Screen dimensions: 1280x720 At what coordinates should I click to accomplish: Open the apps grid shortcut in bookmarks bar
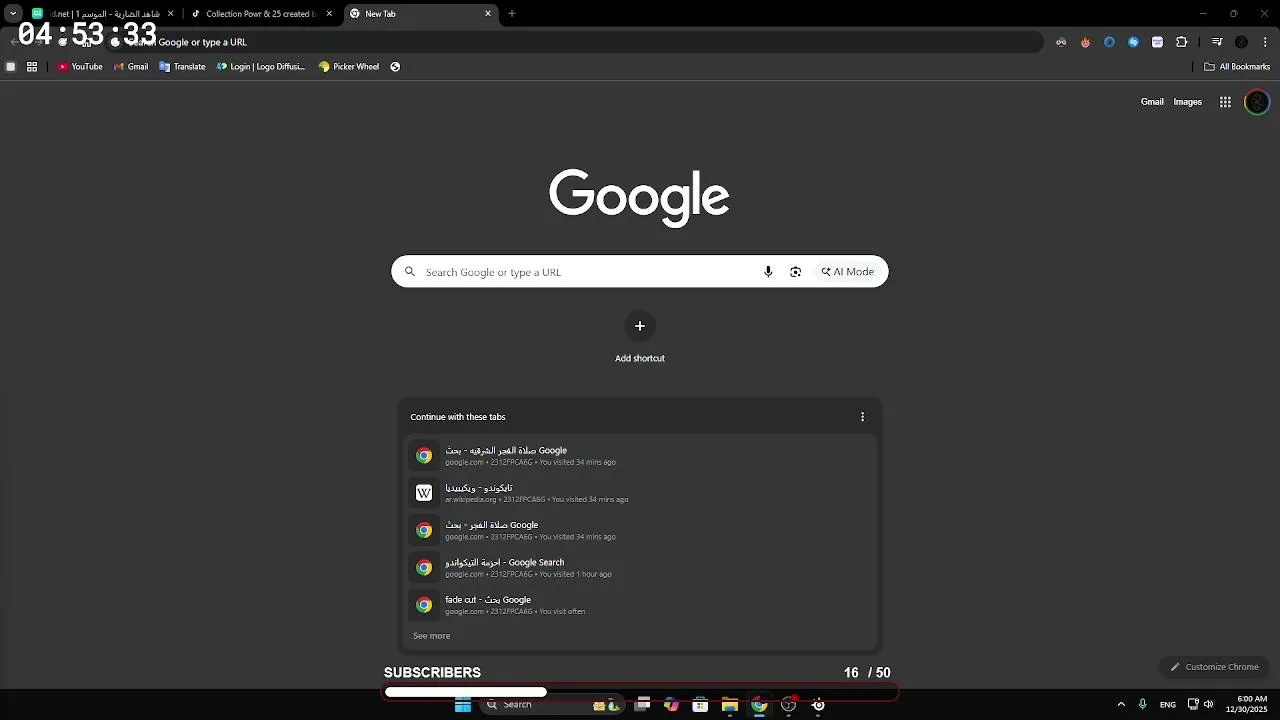(32, 67)
